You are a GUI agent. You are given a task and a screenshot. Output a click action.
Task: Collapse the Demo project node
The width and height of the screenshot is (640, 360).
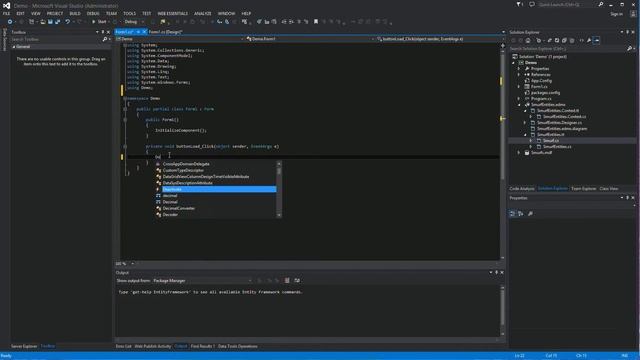[513, 63]
